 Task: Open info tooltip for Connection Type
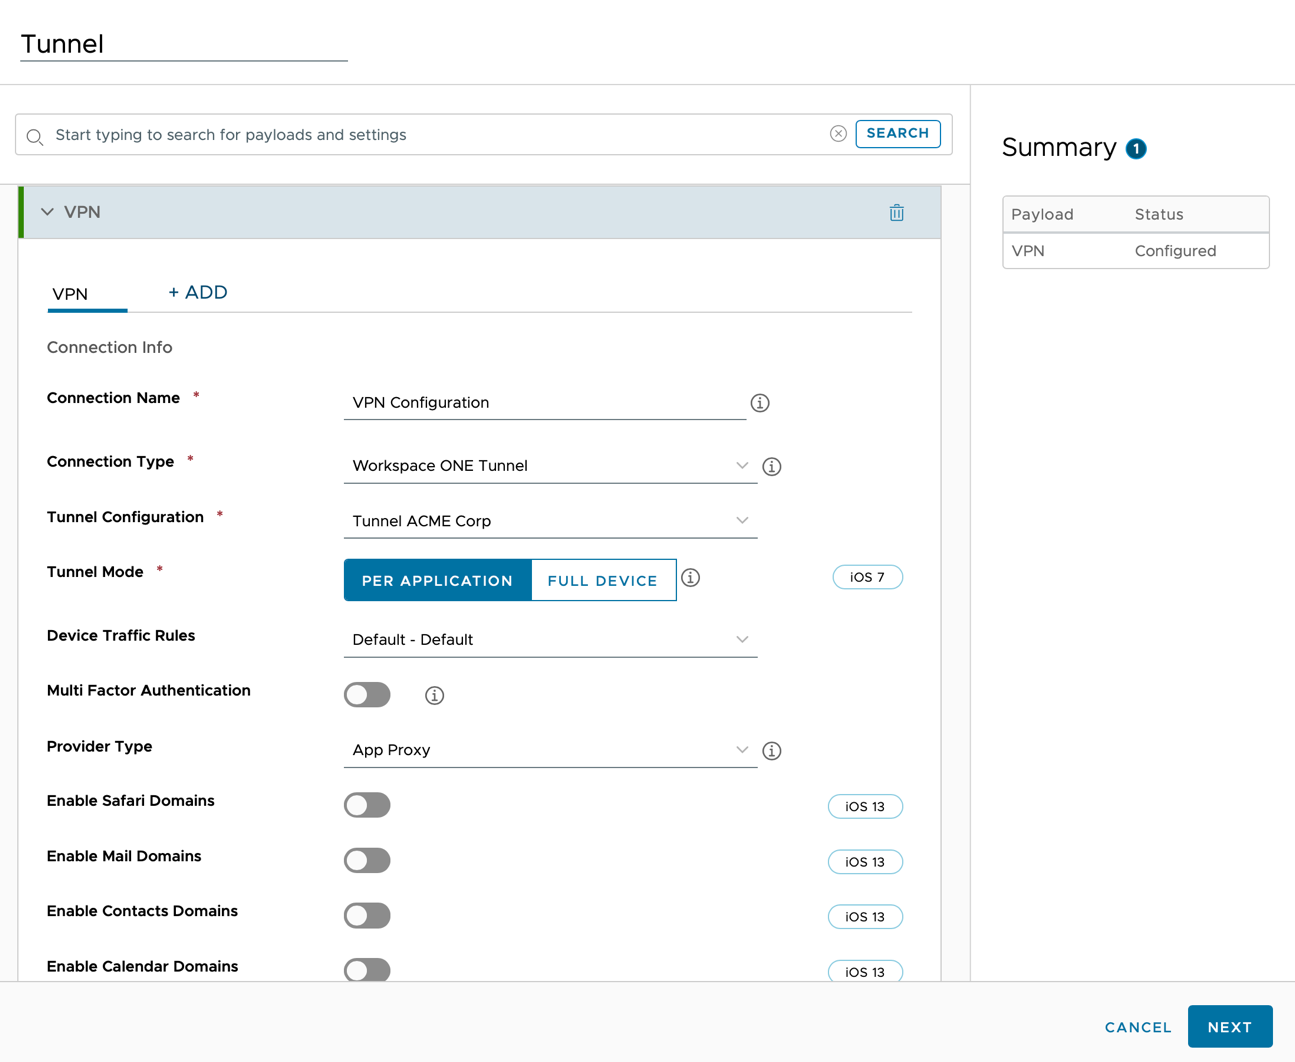(x=772, y=466)
